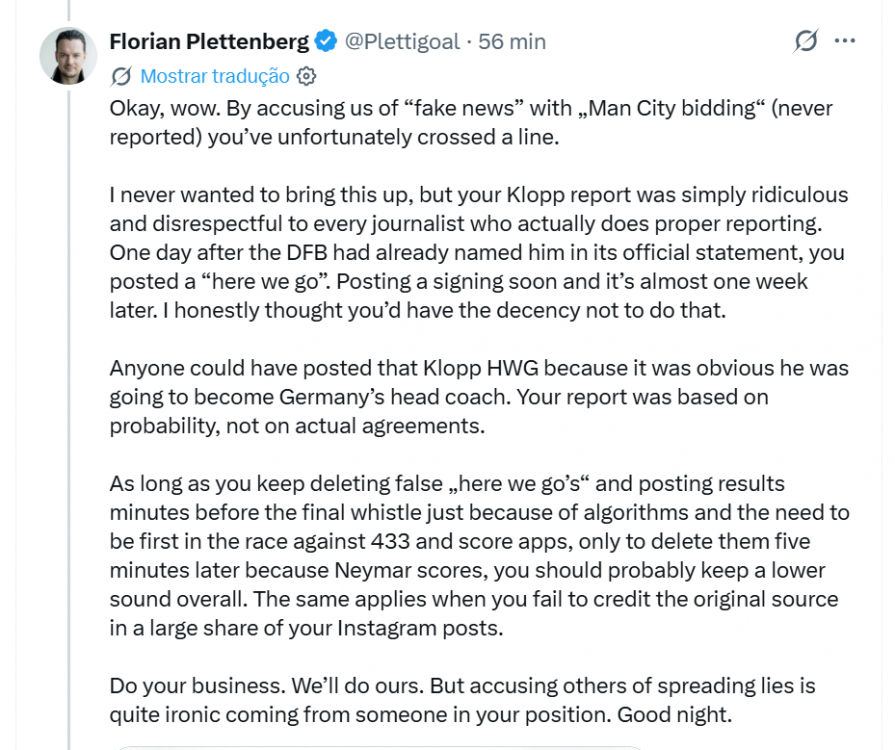Image resolution: width=895 pixels, height=750 pixels.
Task: Open the @Plettigoal handle link
Action: 402,41
